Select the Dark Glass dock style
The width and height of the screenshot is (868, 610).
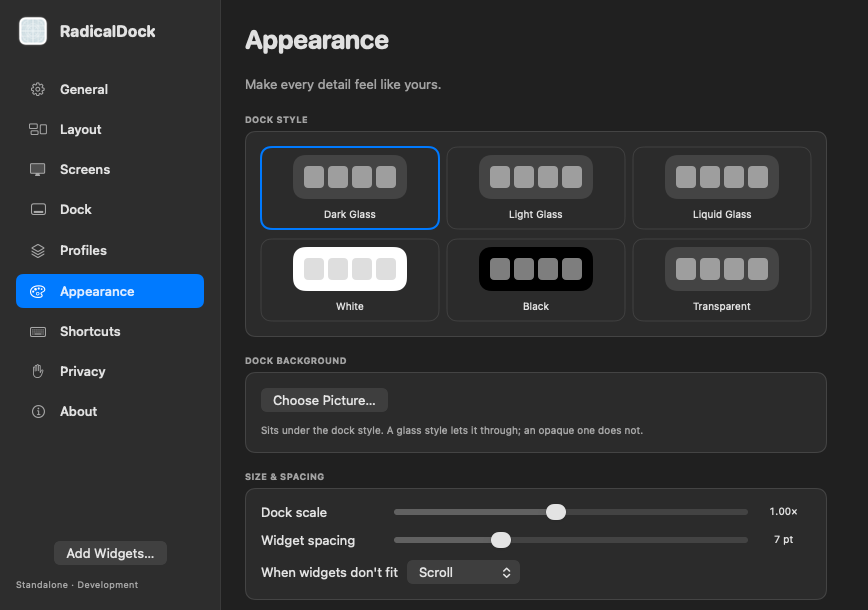tap(350, 188)
